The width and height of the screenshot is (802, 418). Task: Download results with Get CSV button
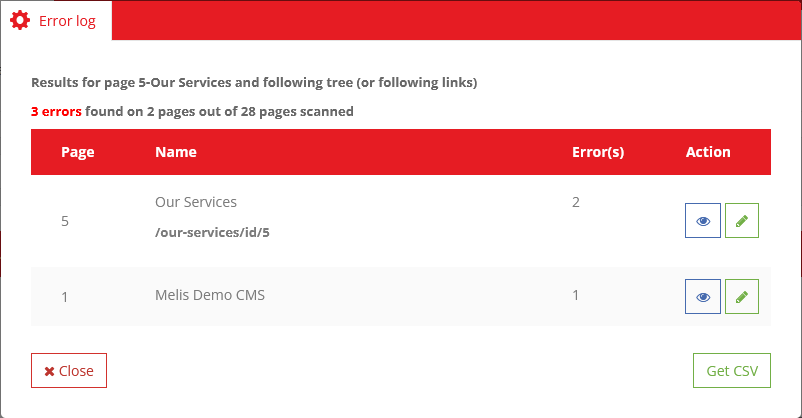[732, 370]
